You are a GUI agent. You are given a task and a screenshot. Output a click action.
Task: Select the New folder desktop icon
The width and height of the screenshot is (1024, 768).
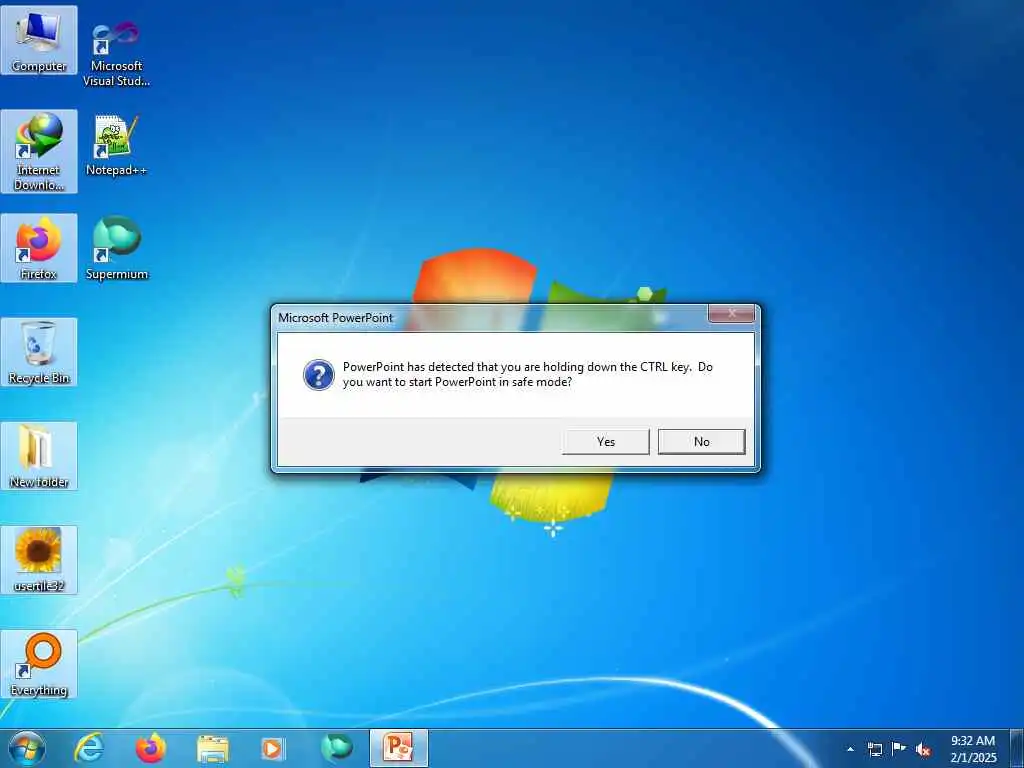tap(39, 456)
